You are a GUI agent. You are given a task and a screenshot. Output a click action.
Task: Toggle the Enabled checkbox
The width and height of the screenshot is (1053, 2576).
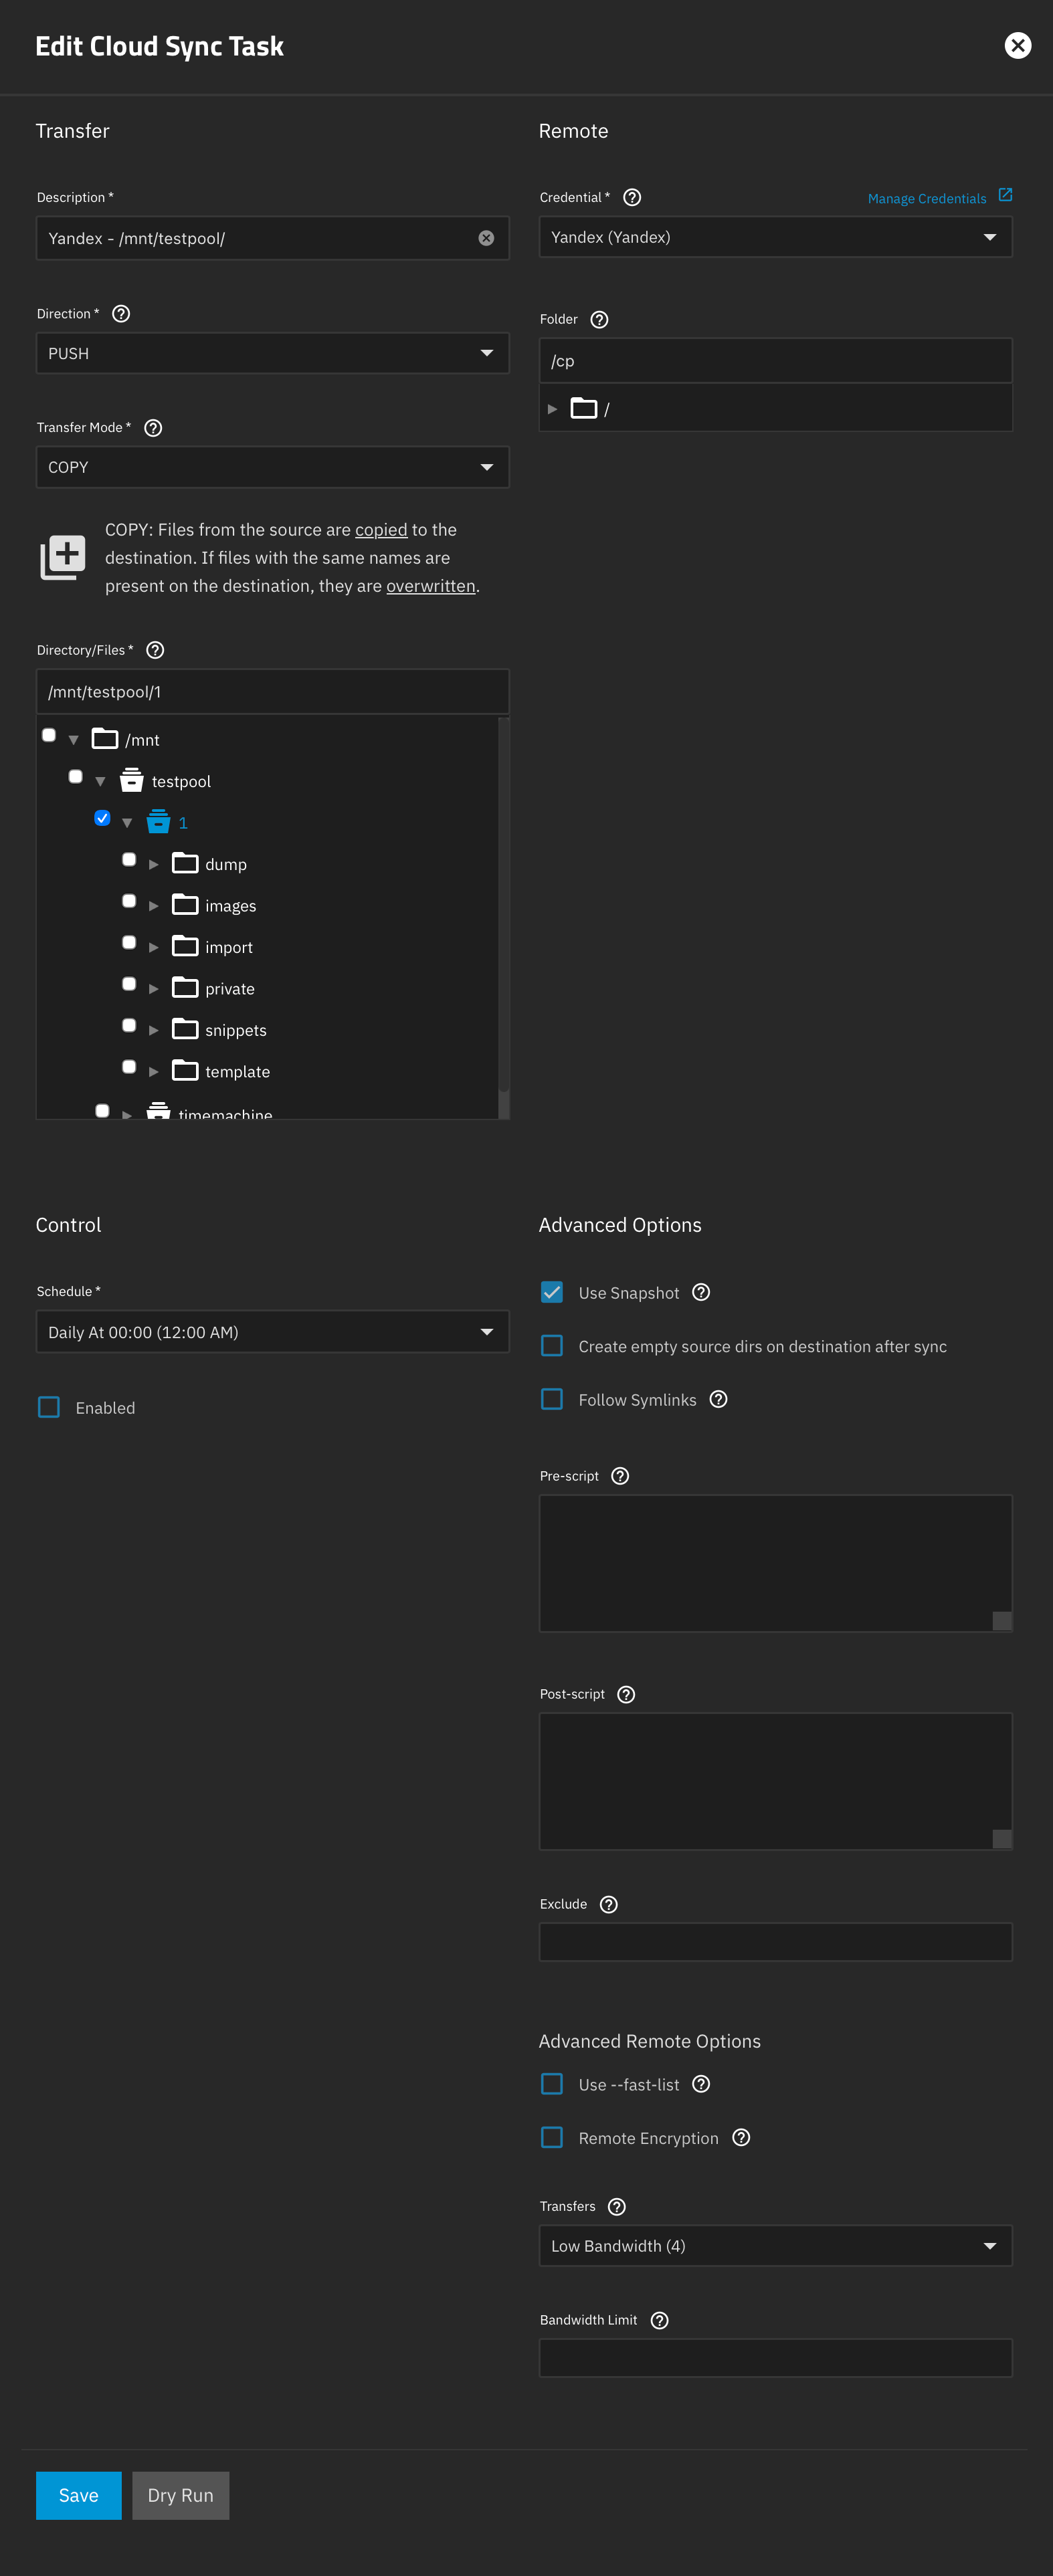[49, 1407]
